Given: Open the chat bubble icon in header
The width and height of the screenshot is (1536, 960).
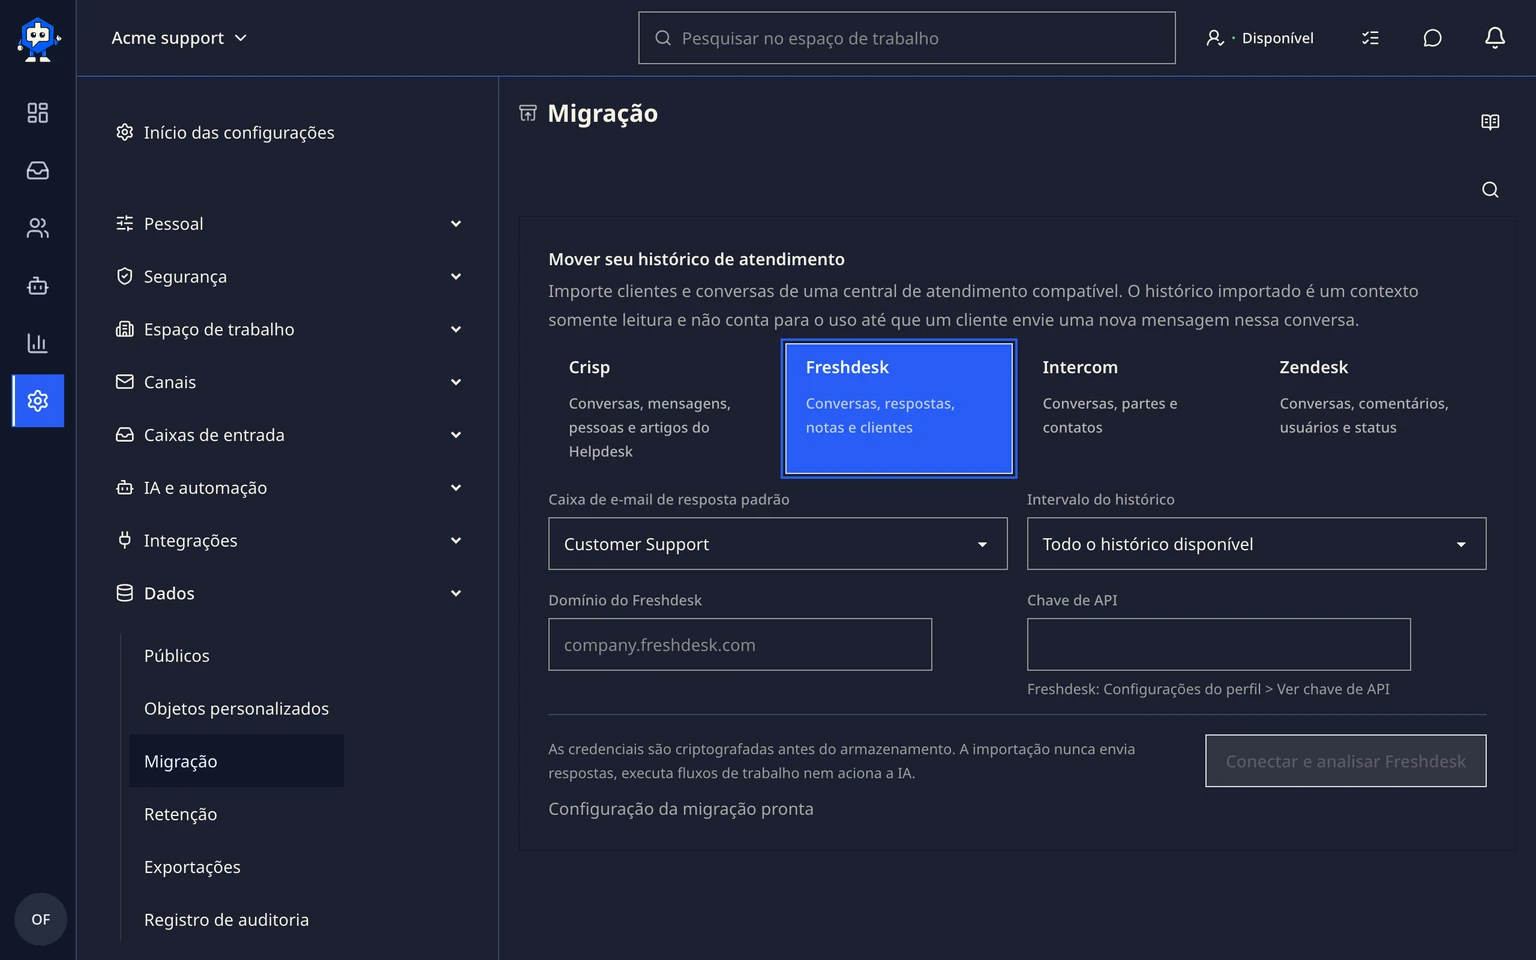Looking at the screenshot, I should click(x=1432, y=38).
